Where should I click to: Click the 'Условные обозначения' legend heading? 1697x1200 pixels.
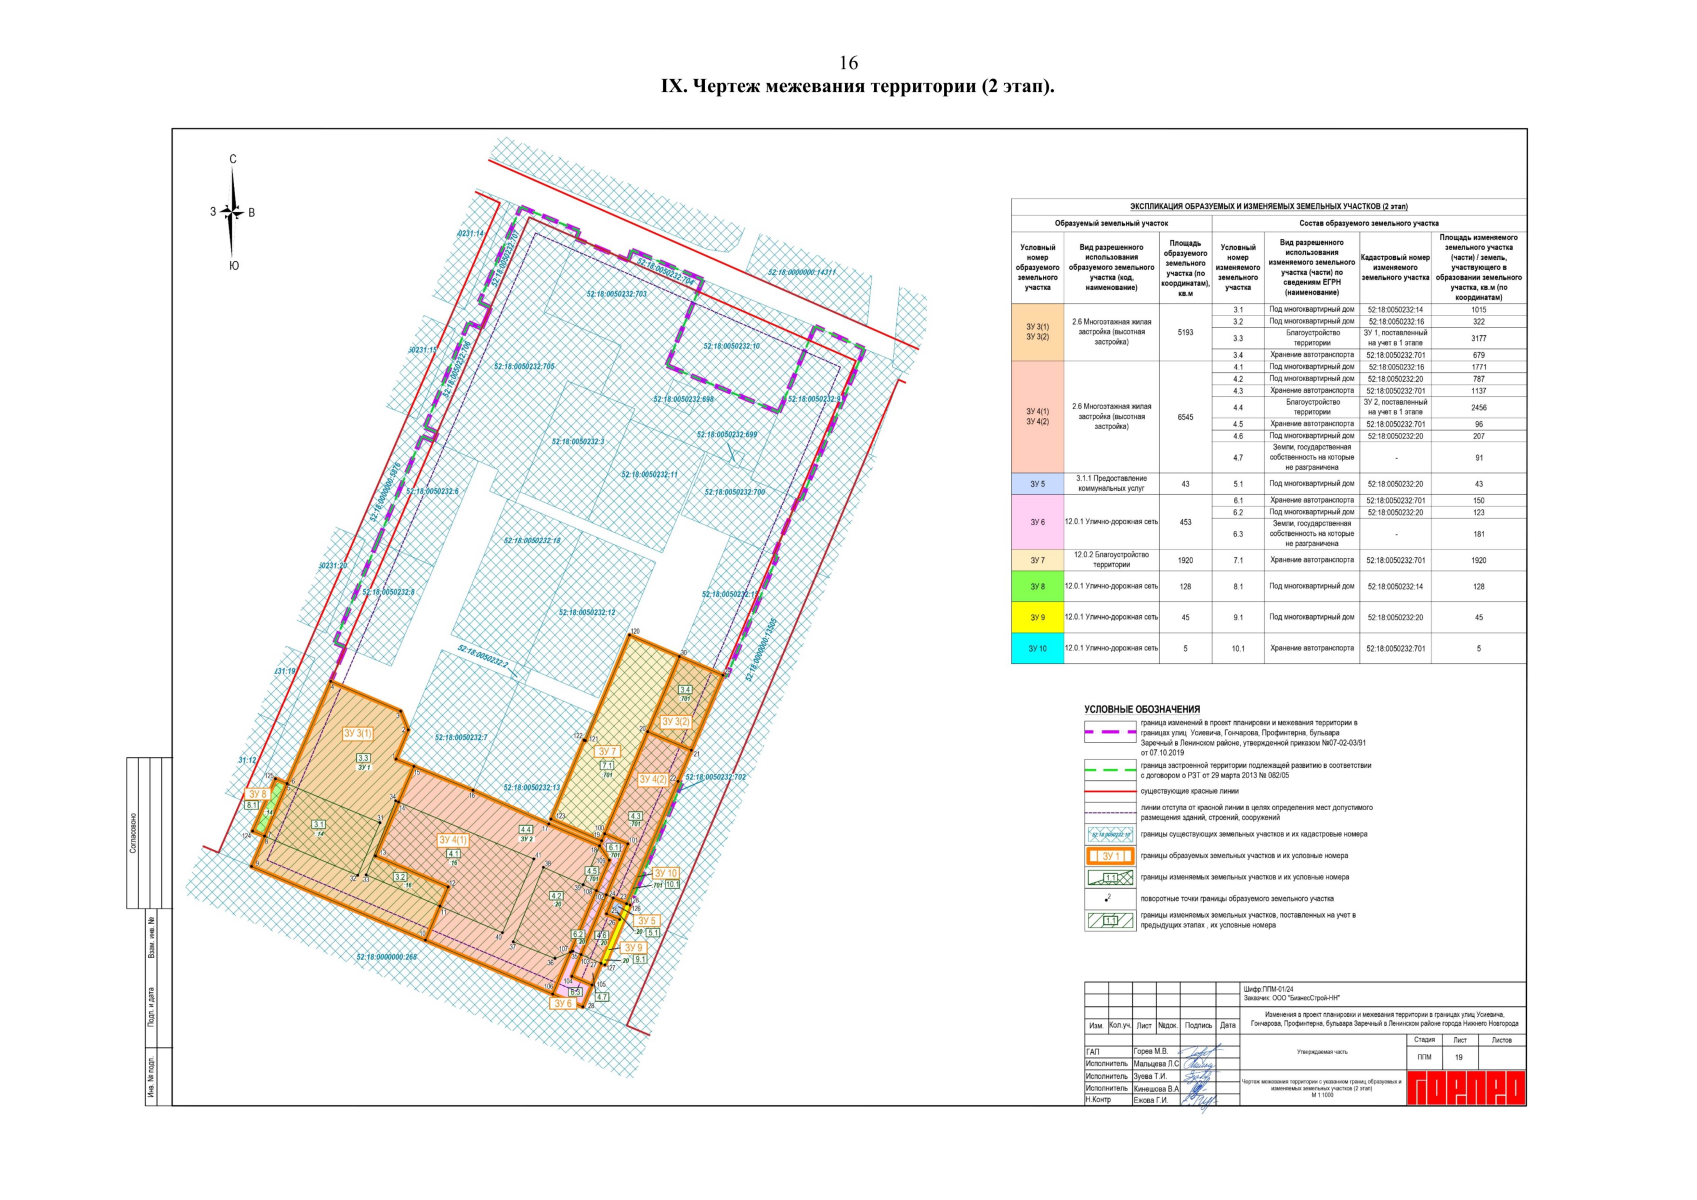click(x=1141, y=709)
